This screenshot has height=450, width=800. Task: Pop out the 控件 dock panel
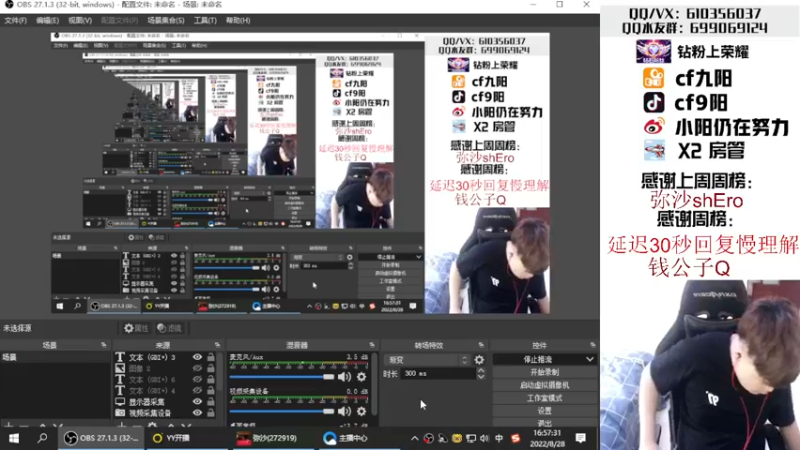click(x=592, y=345)
